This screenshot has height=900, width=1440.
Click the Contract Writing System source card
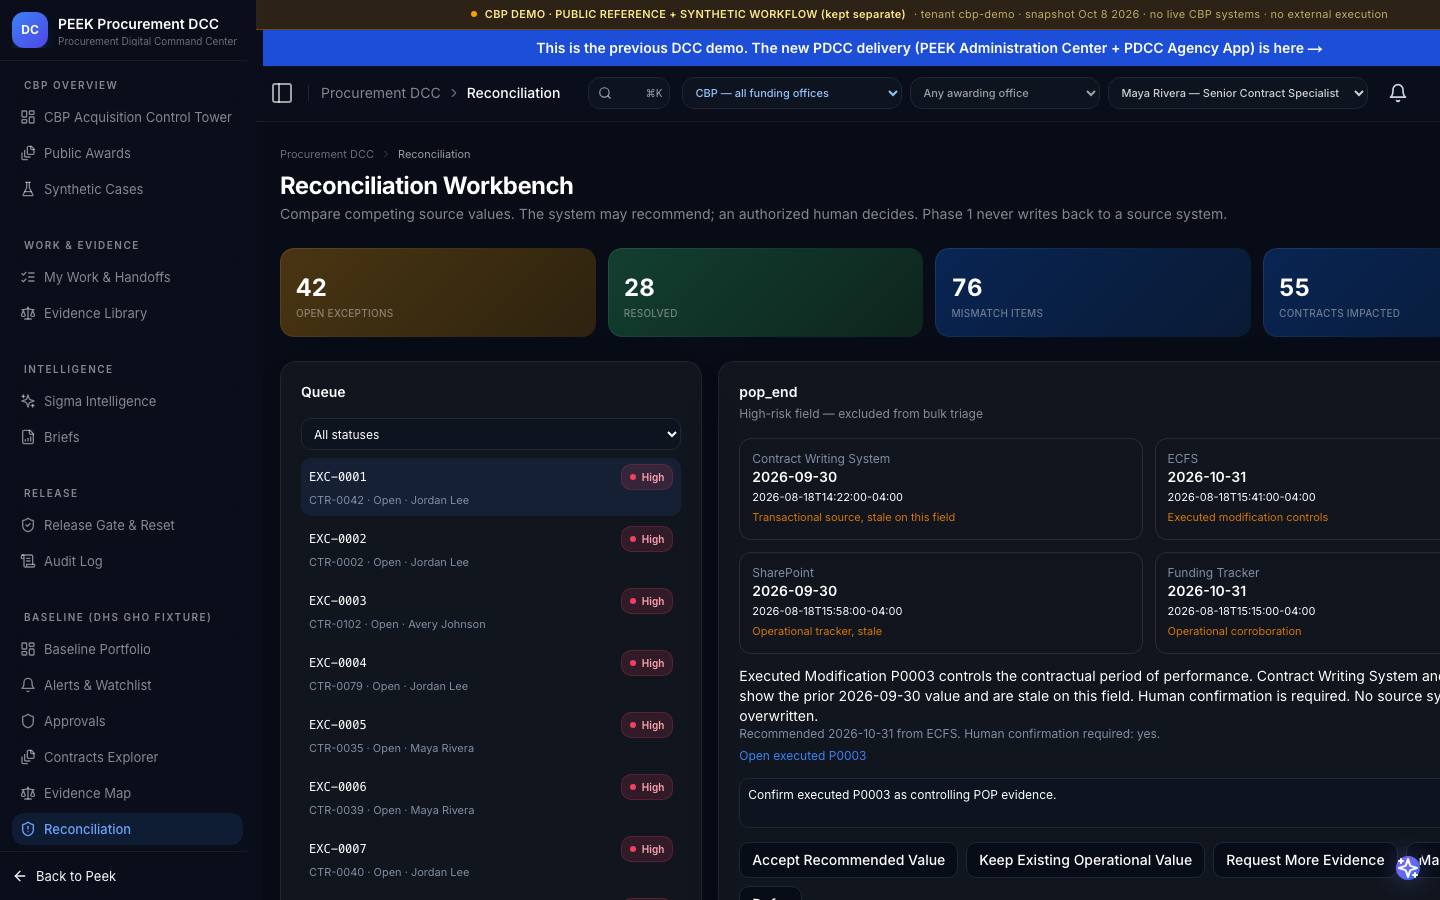941,489
